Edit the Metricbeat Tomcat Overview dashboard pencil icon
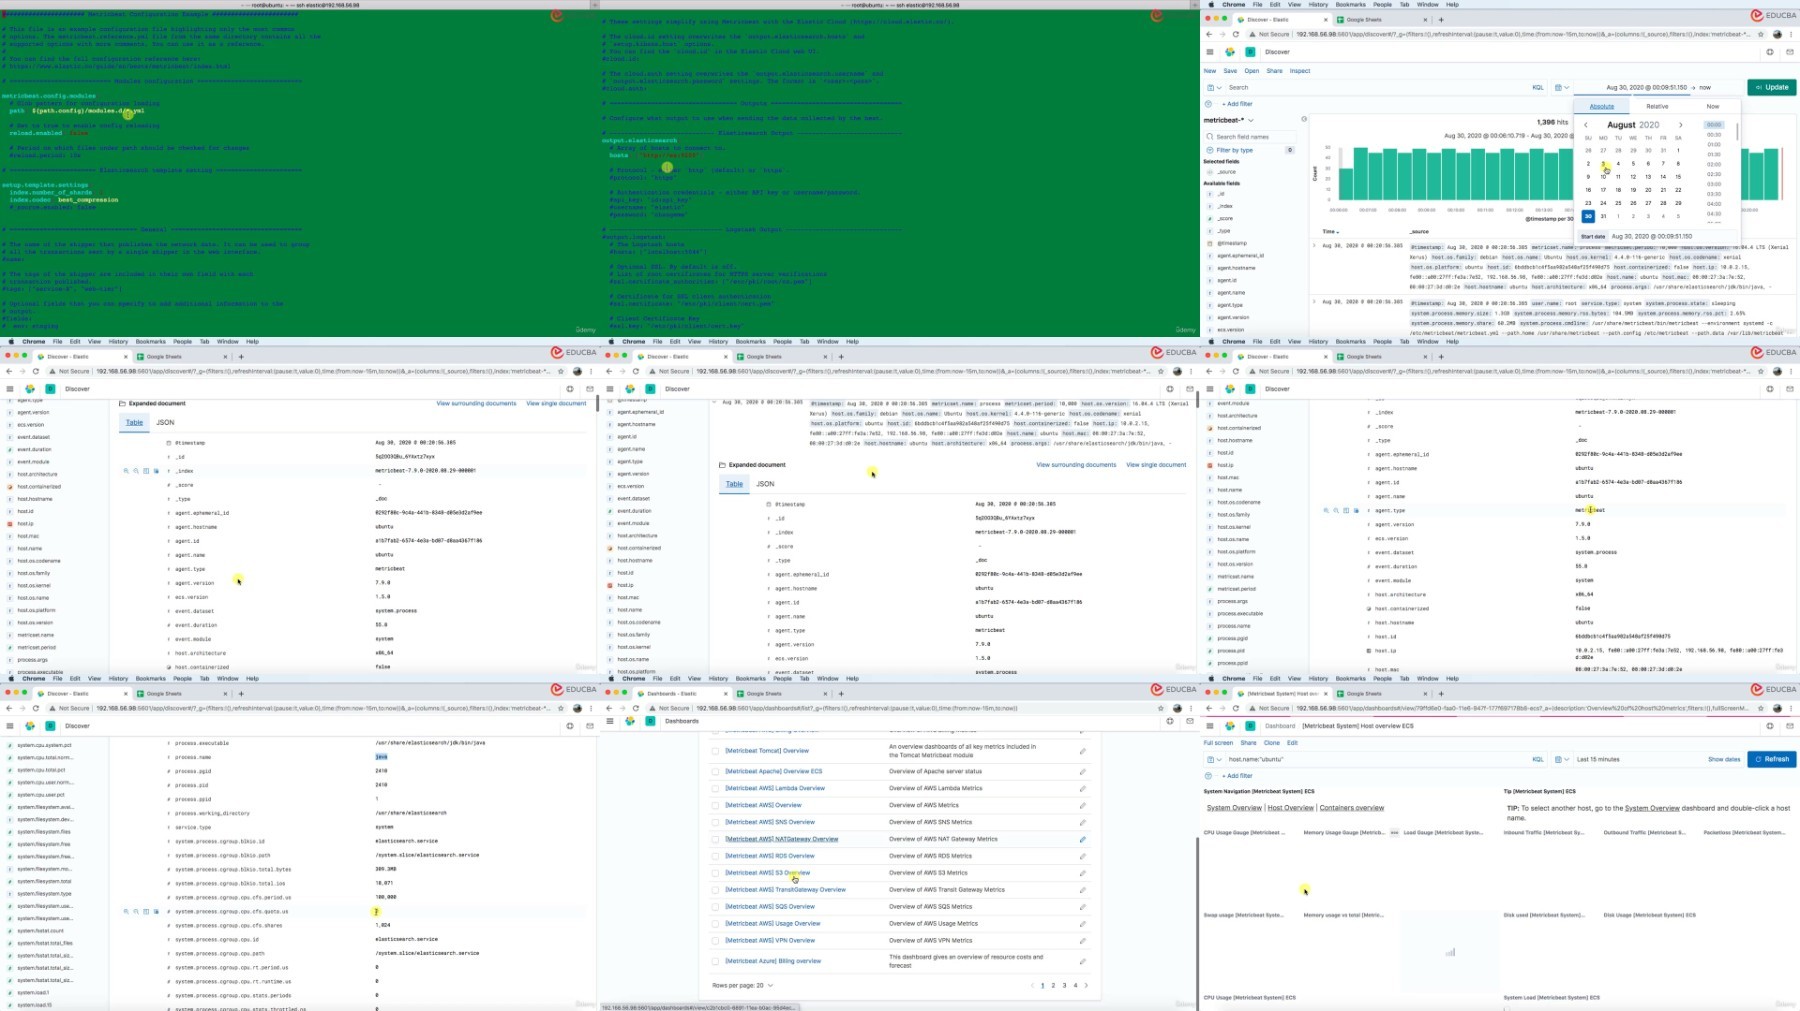1800x1011 pixels. tap(1082, 751)
